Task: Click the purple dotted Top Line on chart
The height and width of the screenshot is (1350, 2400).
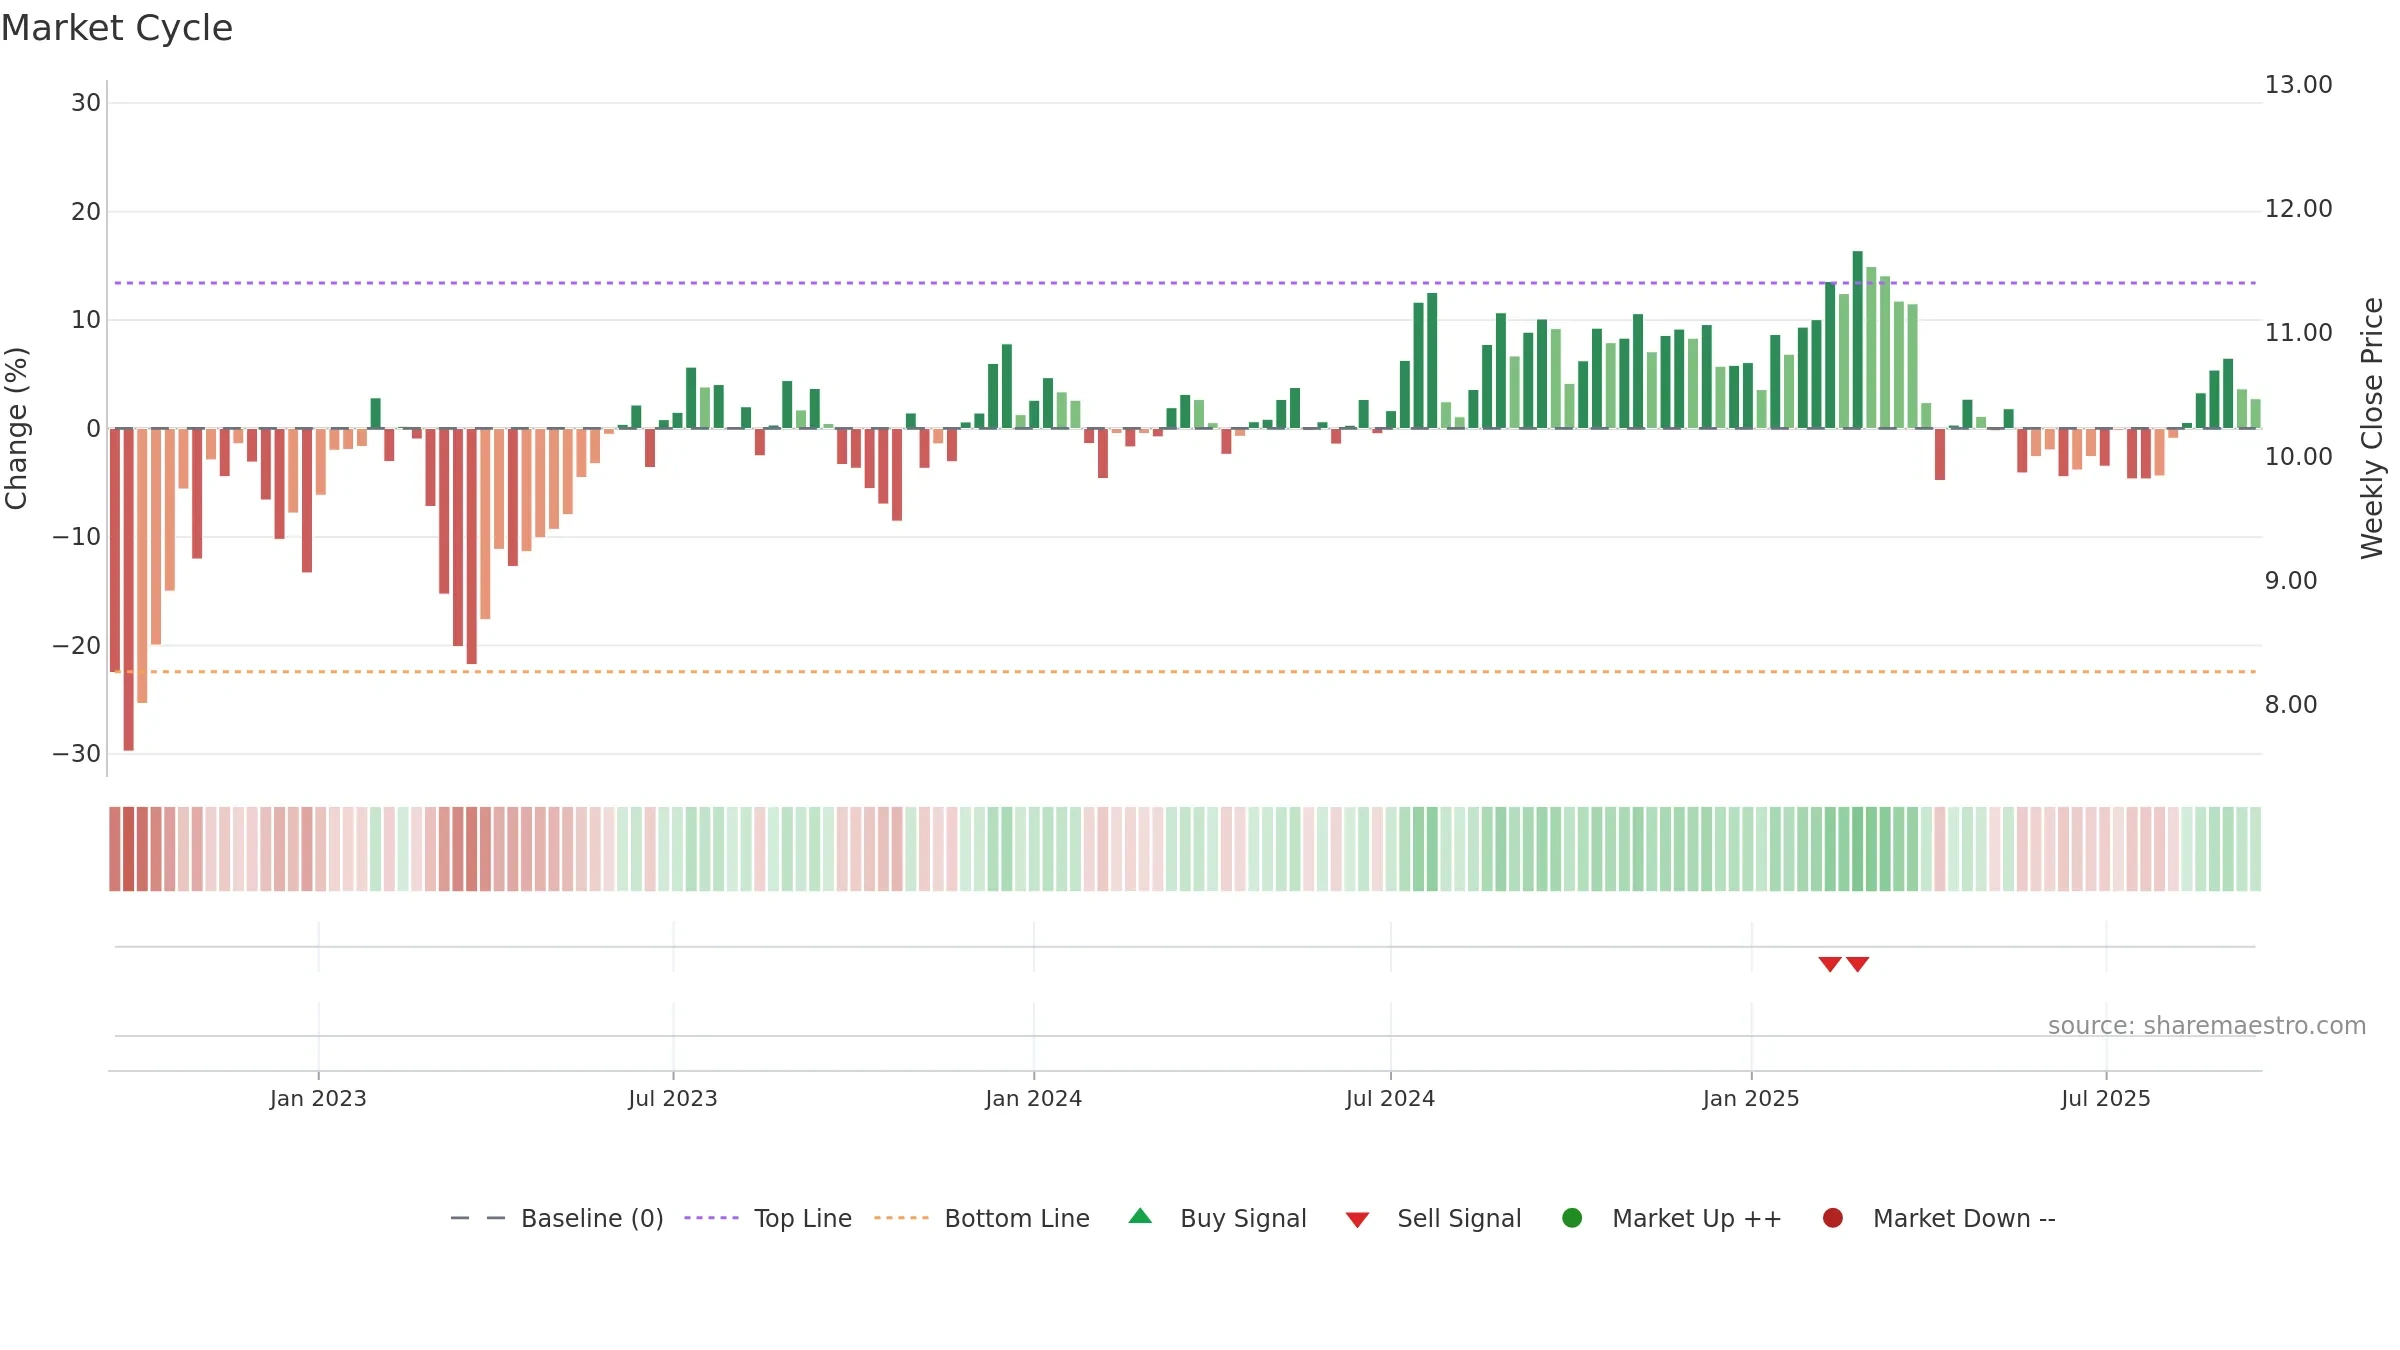Action: 1185,283
